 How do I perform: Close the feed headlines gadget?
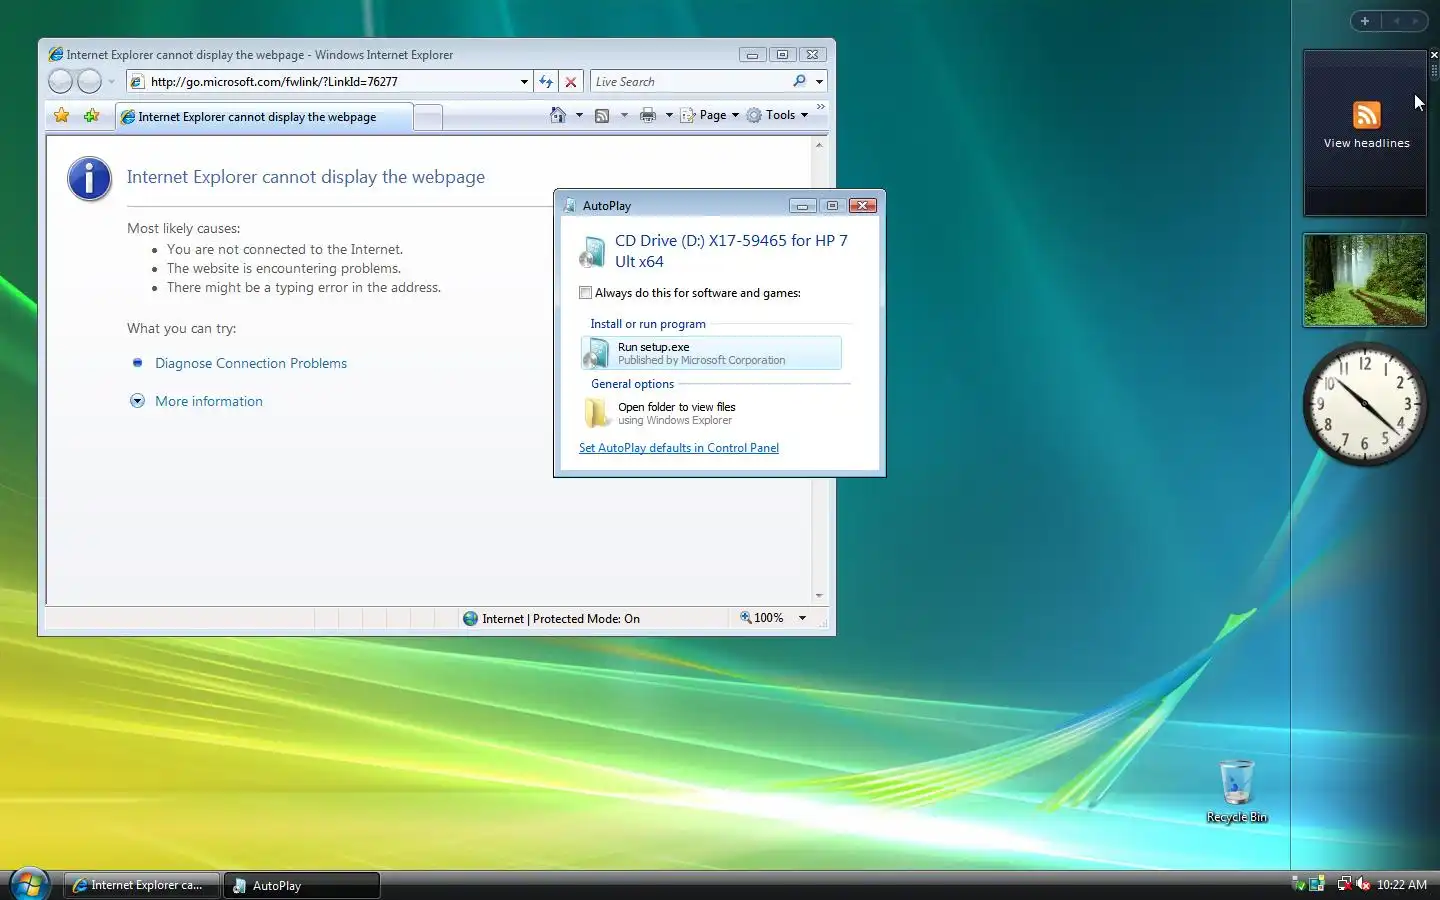coord(1434,55)
